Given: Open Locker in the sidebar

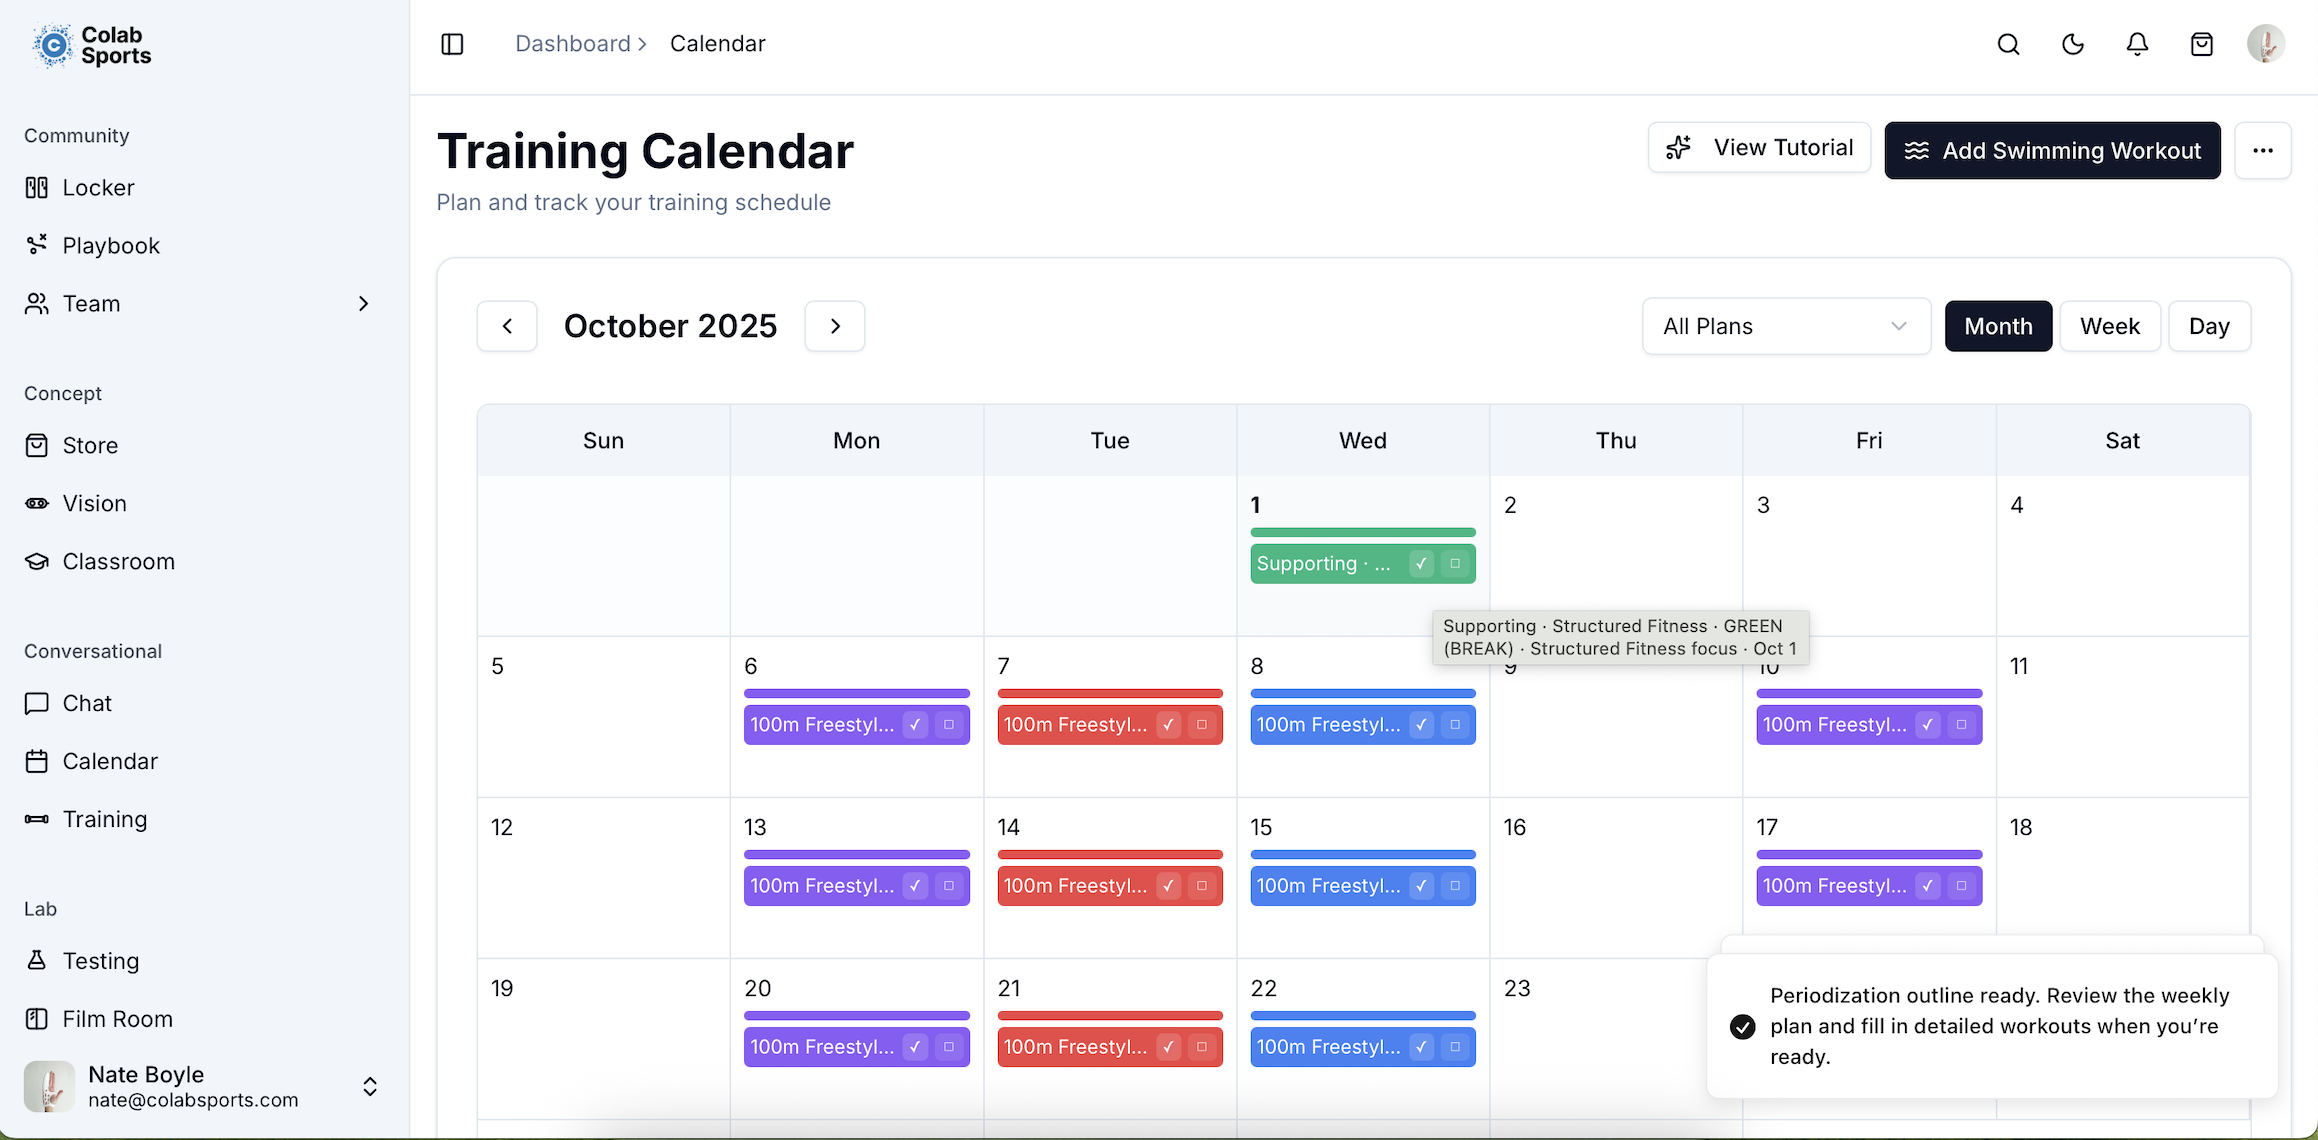Looking at the screenshot, I should pyautogui.click(x=98, y=188).
